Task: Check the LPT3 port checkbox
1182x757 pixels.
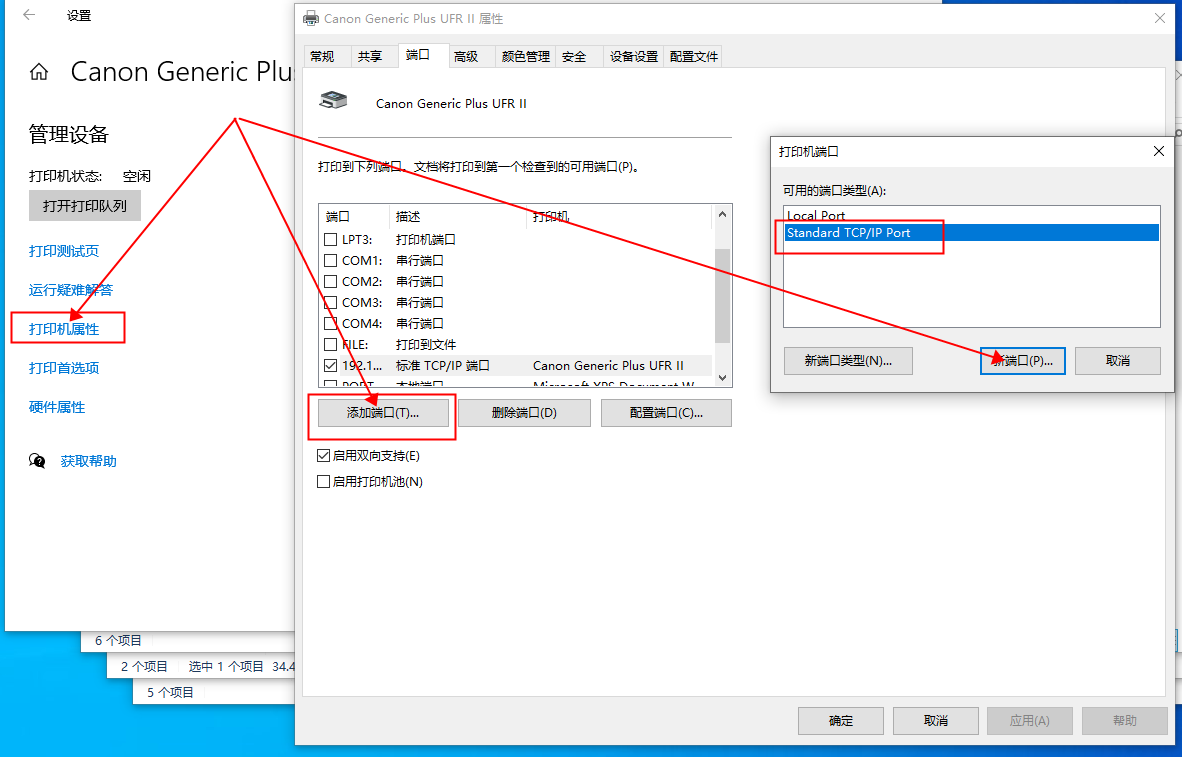Action: pyautogui.click(x=331, y=240)
